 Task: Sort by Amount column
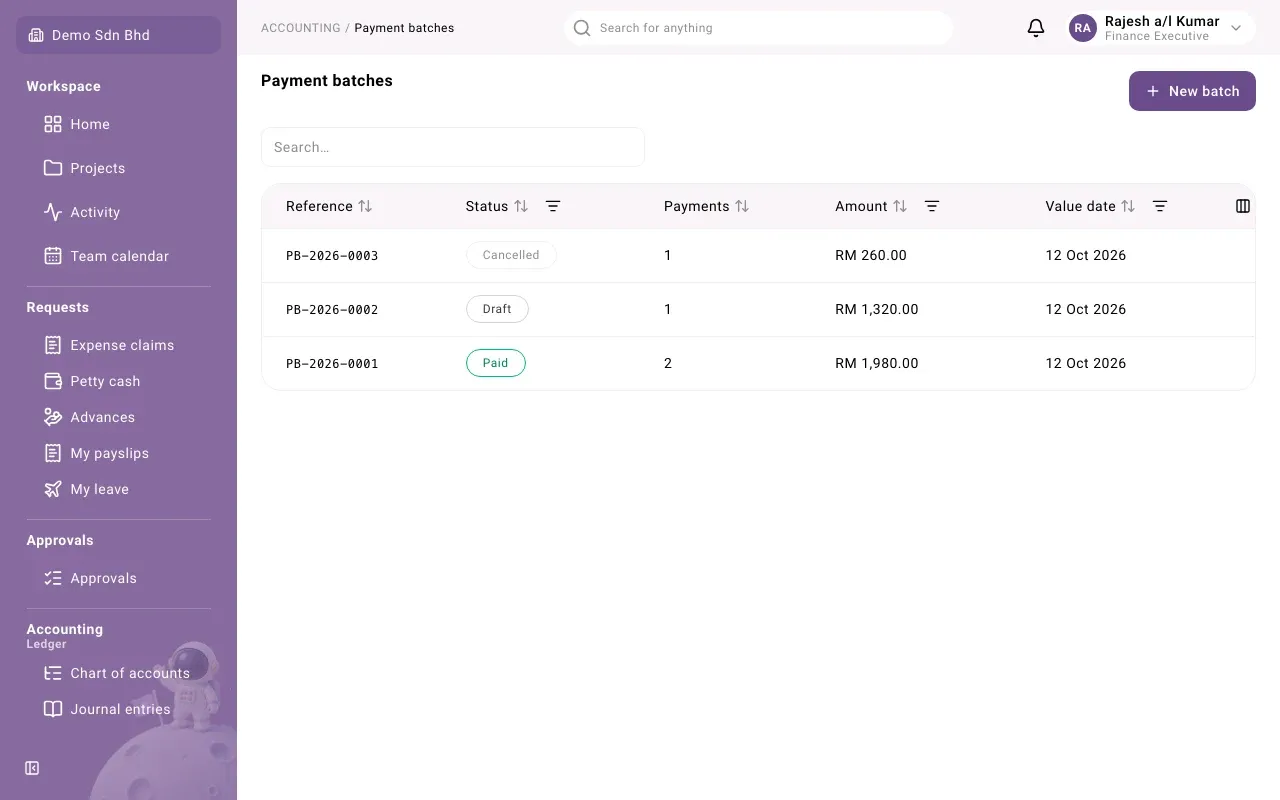pos(900,206)
